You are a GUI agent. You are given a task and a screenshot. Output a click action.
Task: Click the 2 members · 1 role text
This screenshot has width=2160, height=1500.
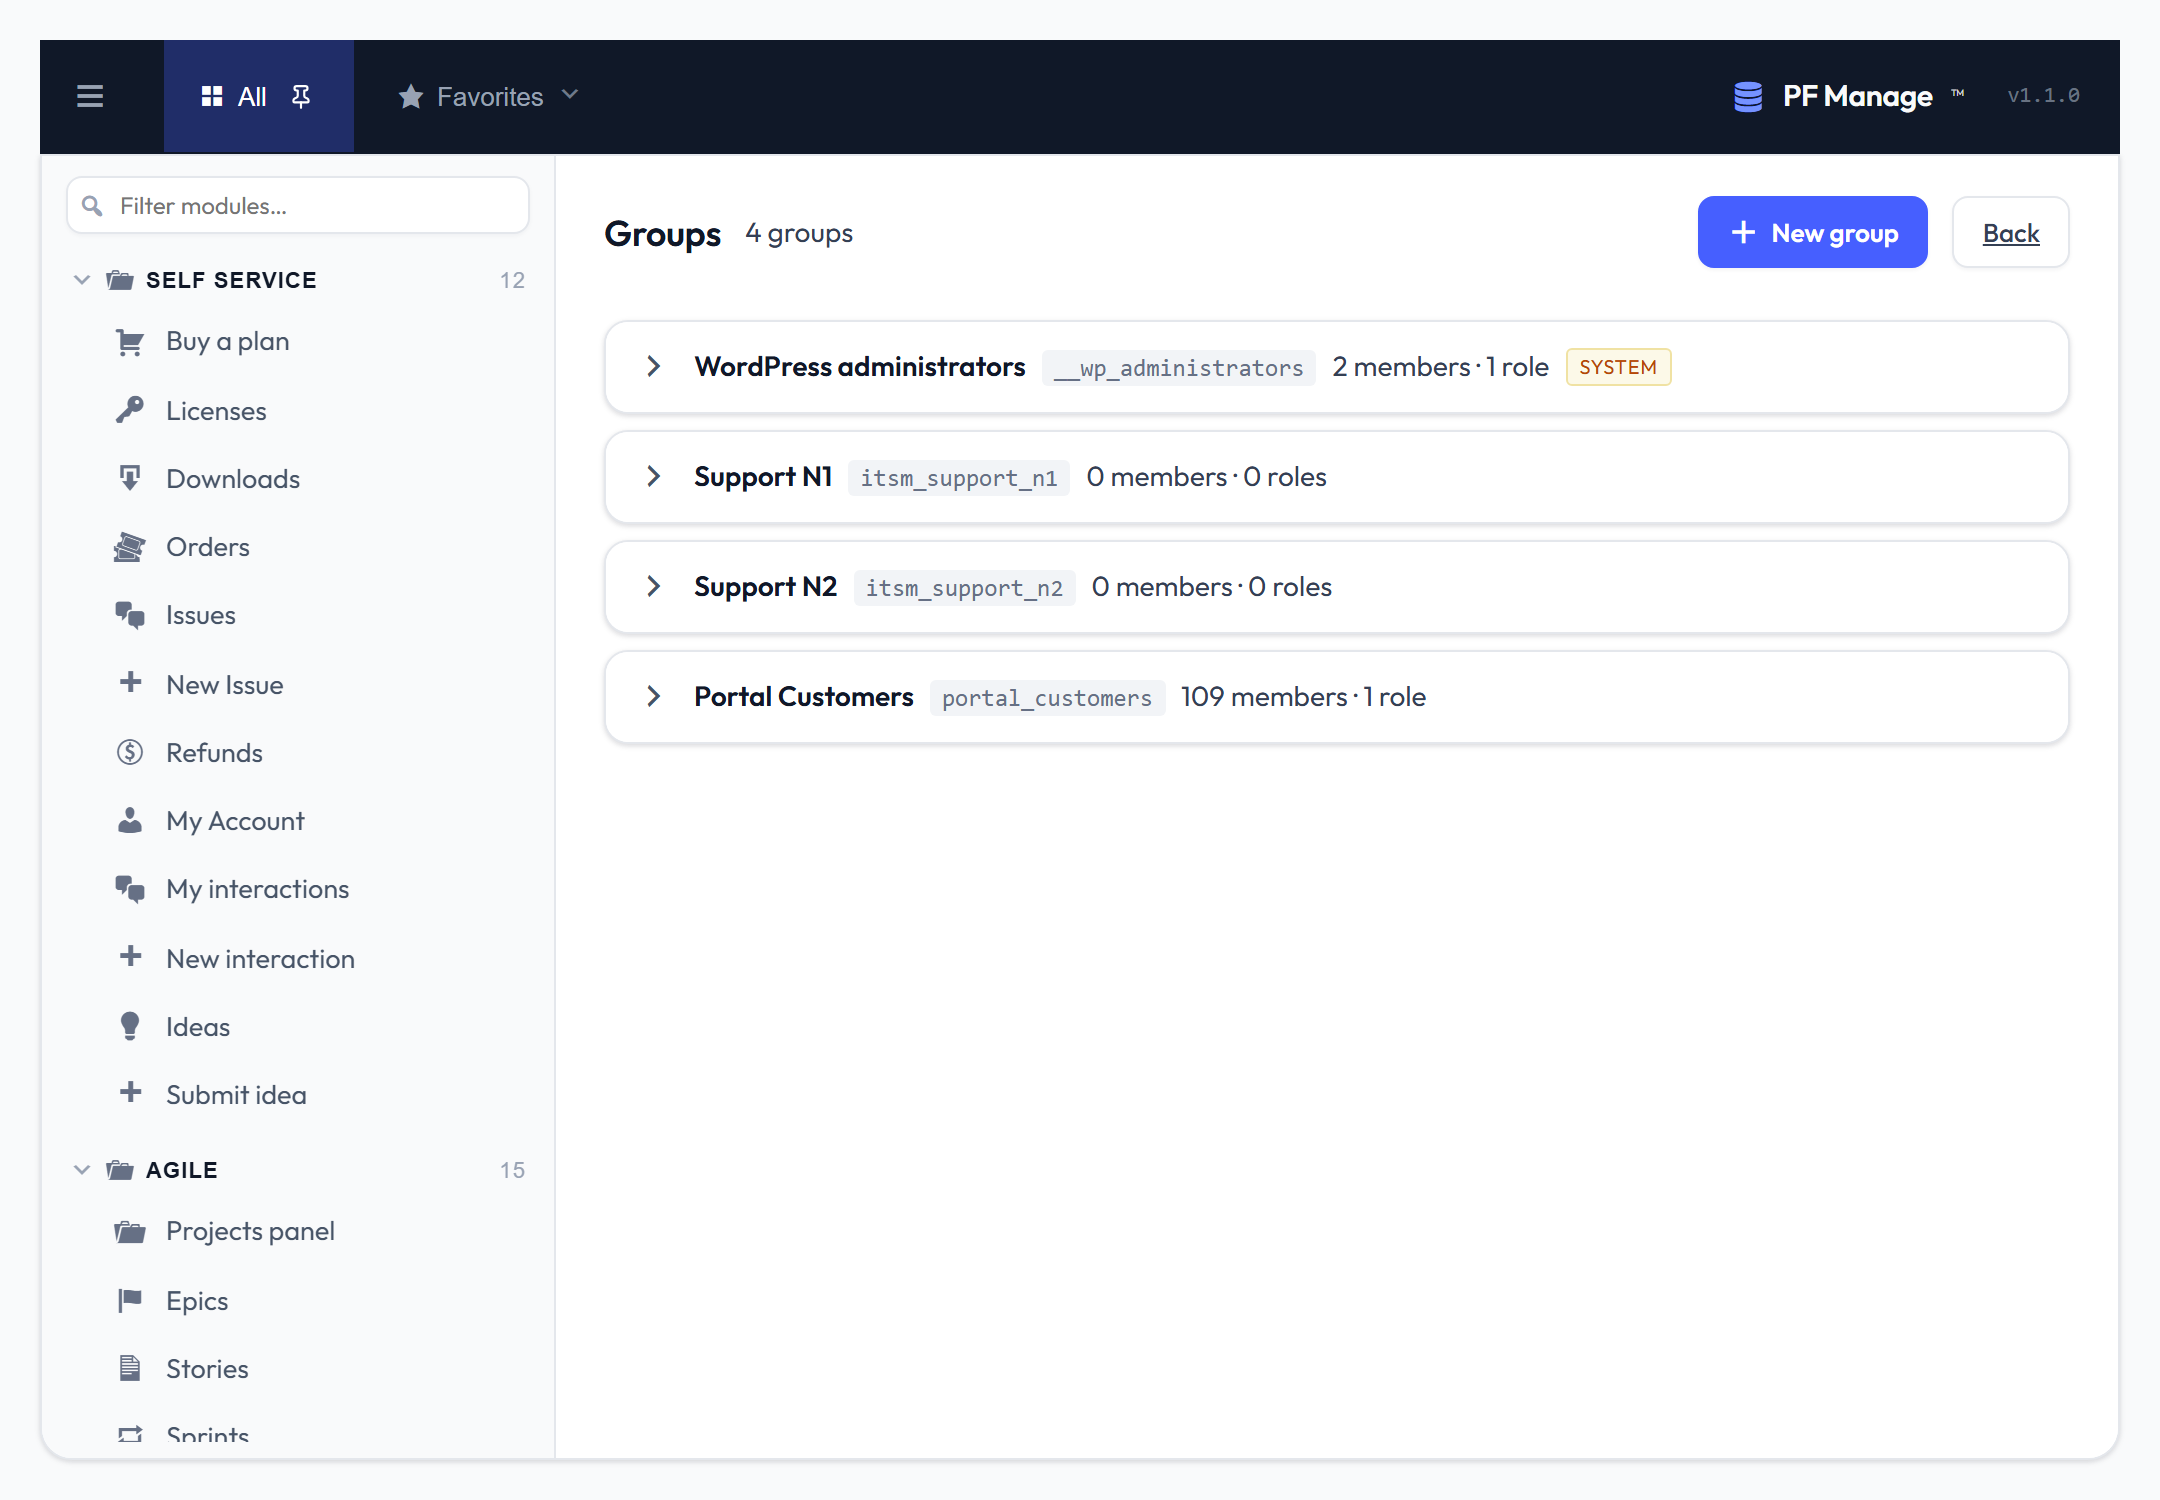click(1440, 367)
